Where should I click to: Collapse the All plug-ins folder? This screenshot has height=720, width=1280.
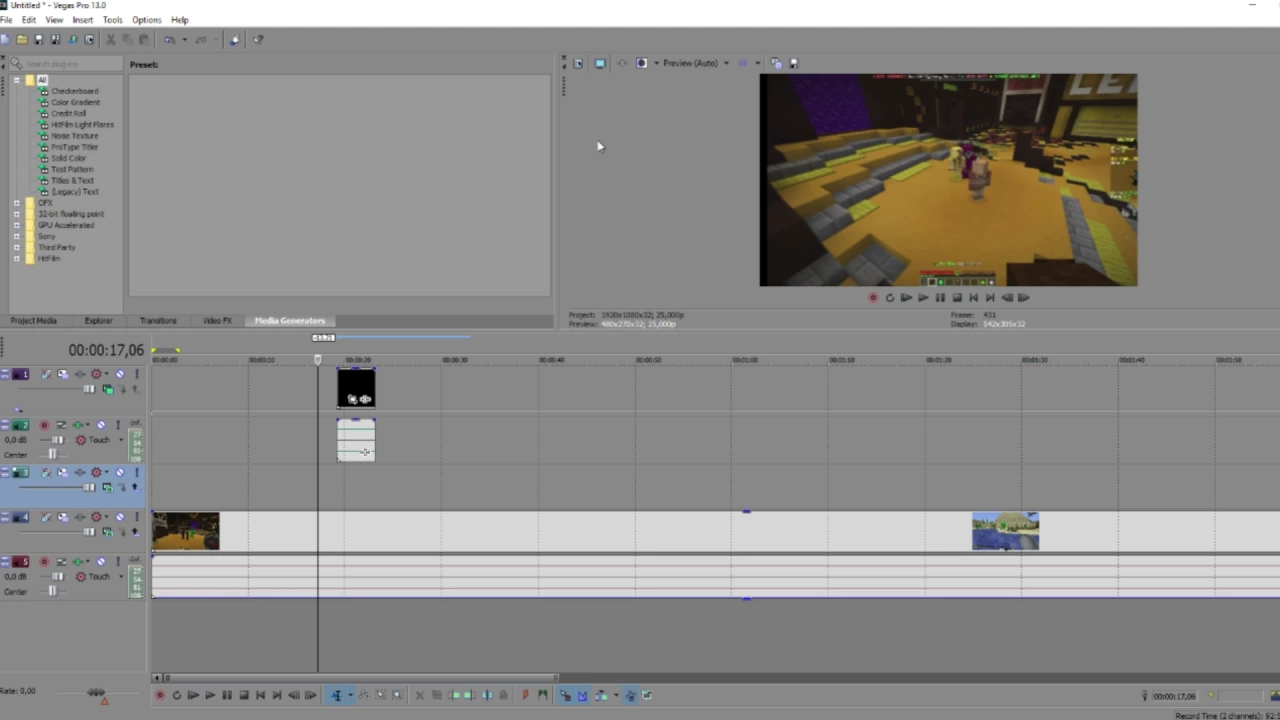[16, 80]
